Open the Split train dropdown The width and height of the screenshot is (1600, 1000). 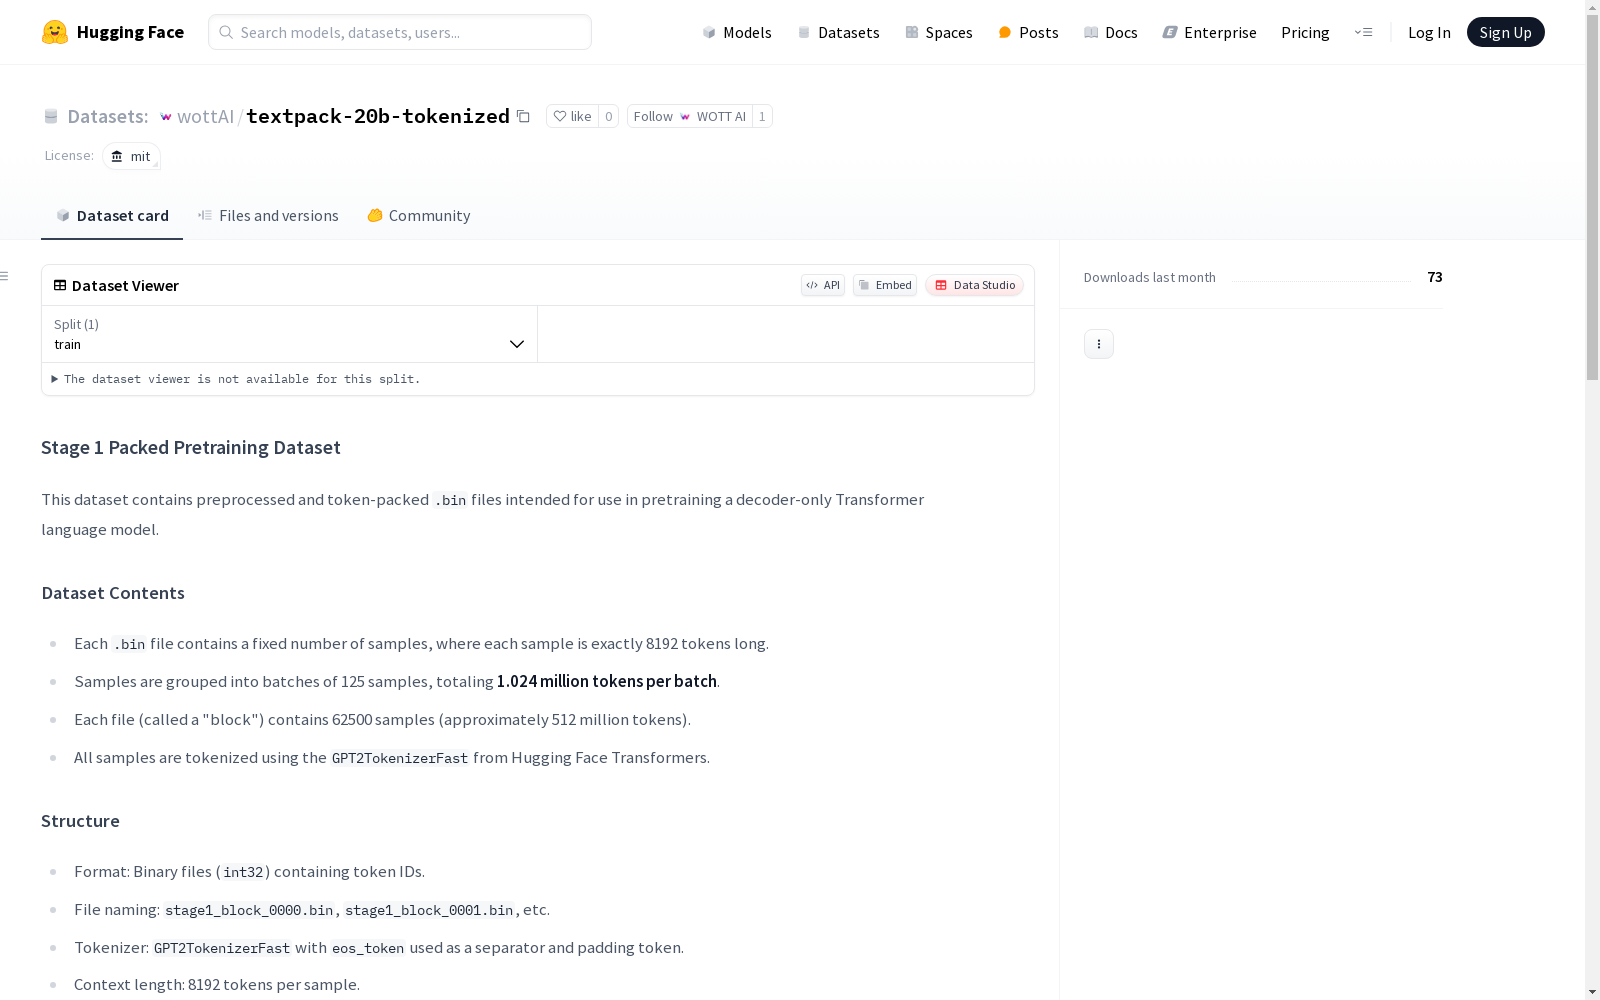[289, 334]
